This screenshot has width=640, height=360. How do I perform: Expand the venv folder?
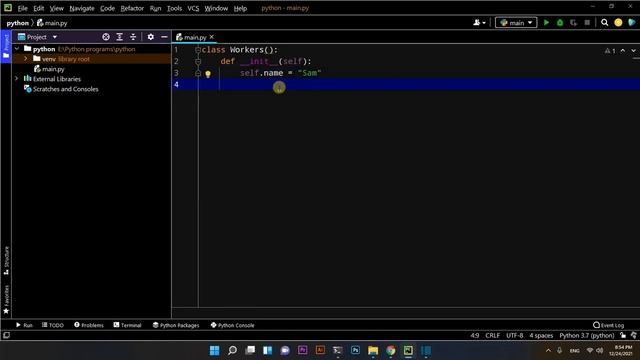click(x=26, y=59)
